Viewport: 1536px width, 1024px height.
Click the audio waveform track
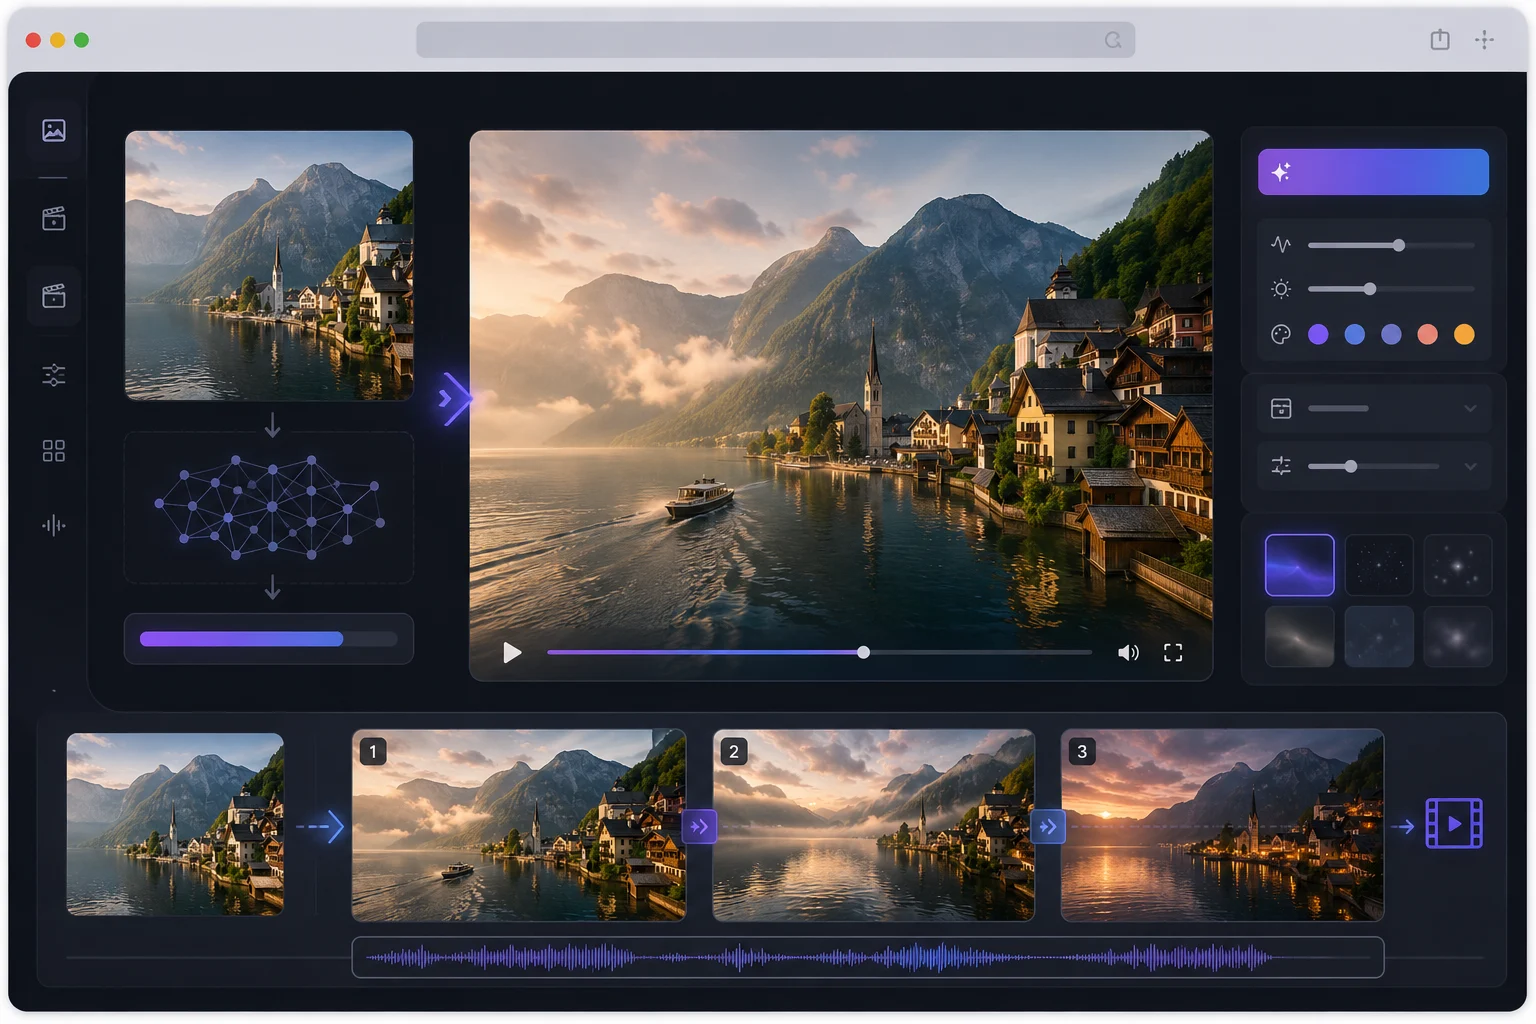point(868,958)
